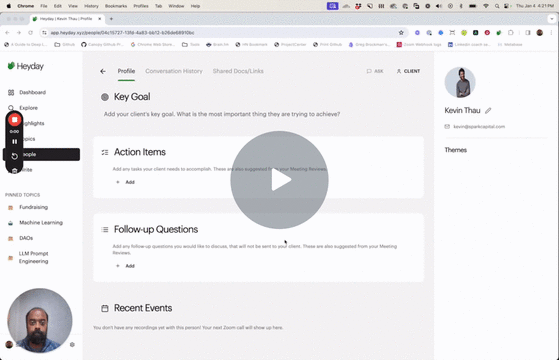Add a Follow-up Question
Image resolution: width=559 pixels, height=360 pixels.
[125, 266]
